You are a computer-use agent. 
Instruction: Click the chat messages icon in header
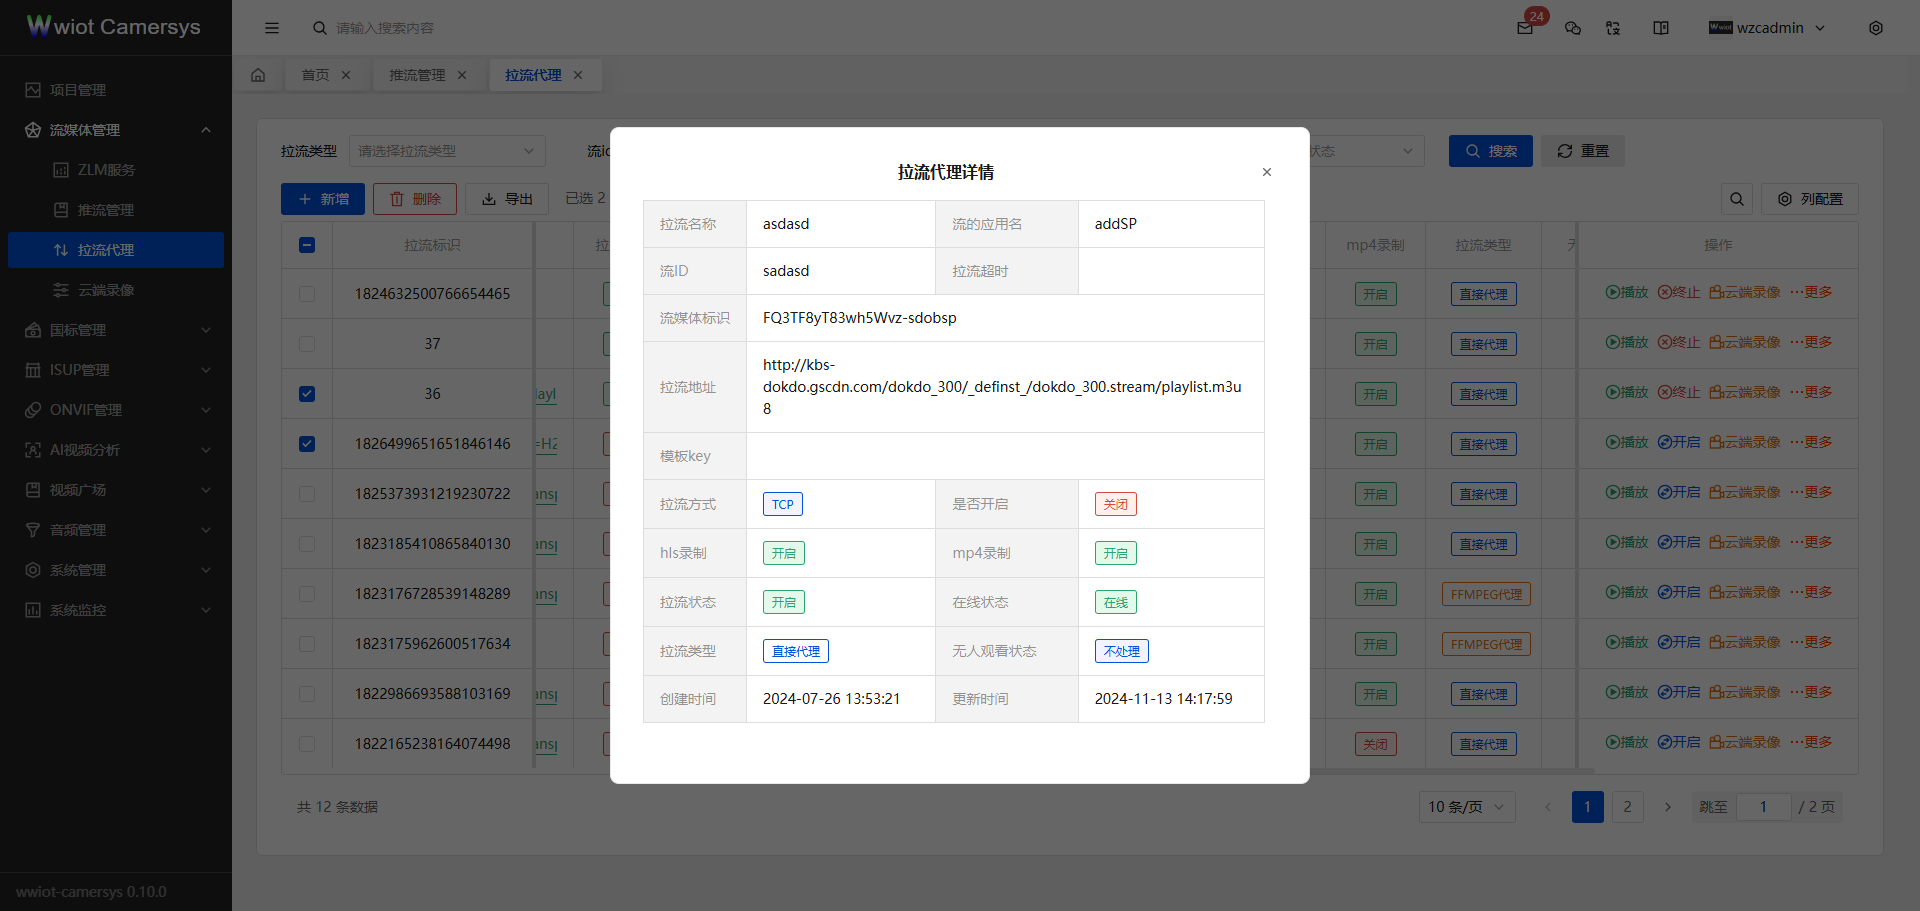tap(1573, 28)
